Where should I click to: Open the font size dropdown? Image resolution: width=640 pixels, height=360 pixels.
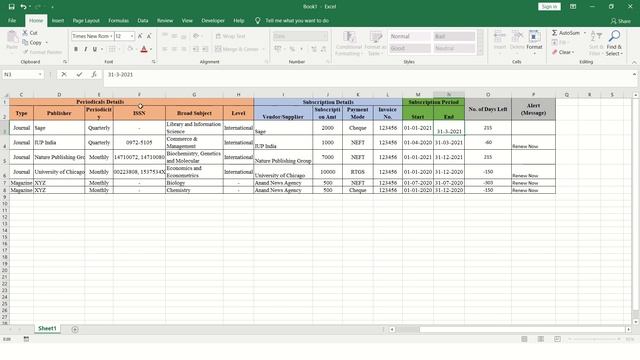(x=132, y=36)
